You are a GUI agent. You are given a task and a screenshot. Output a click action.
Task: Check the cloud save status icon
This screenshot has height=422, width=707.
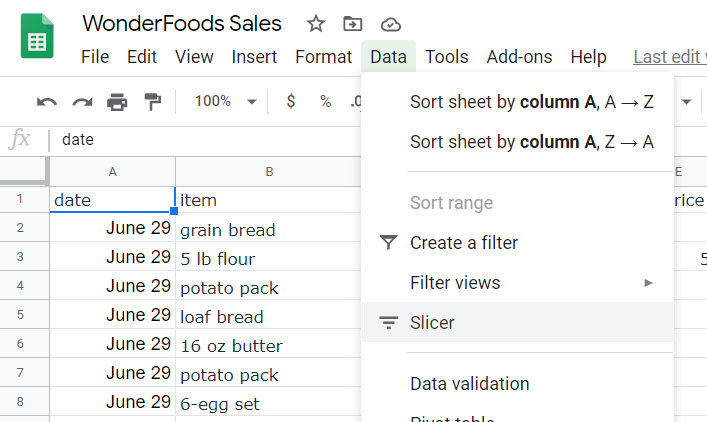391,24
